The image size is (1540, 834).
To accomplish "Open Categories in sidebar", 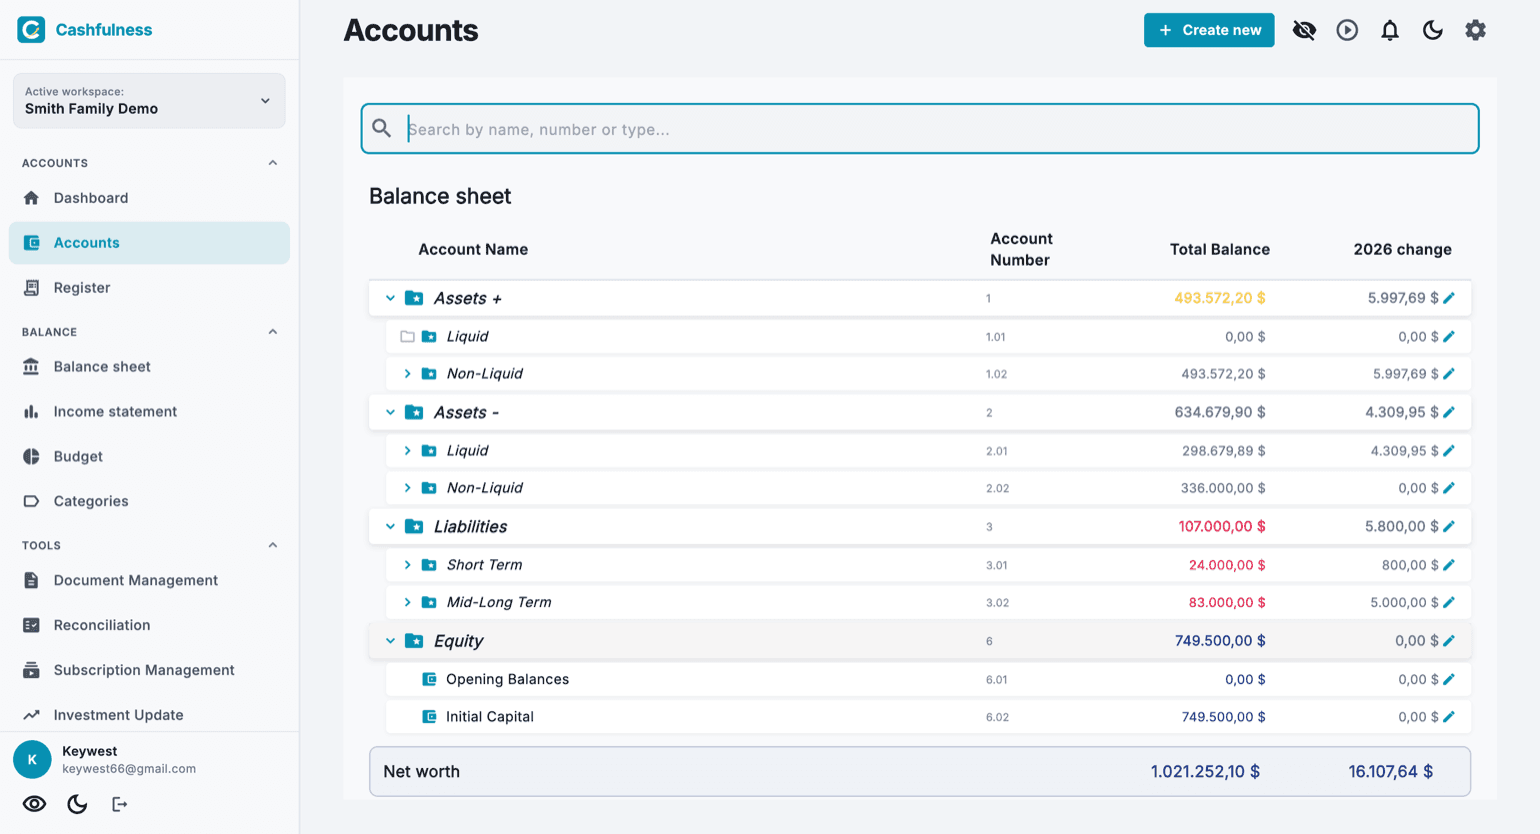I will coord(149,501).
